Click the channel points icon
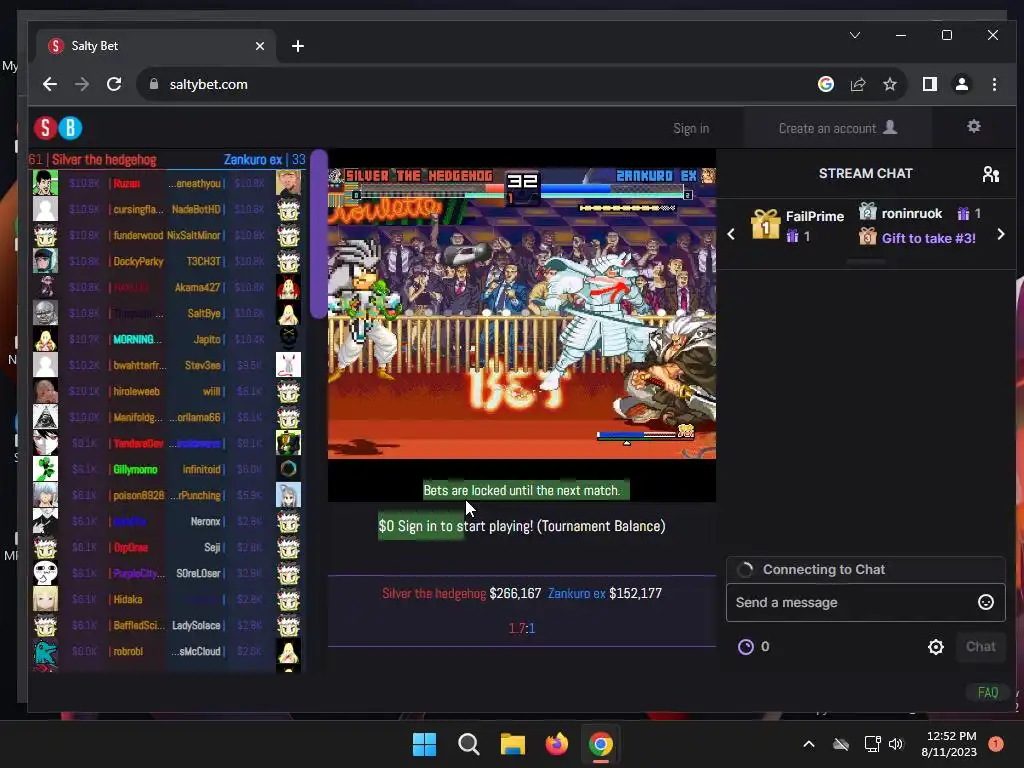This screenshot has height=768, width=1024. click(745, 647)
